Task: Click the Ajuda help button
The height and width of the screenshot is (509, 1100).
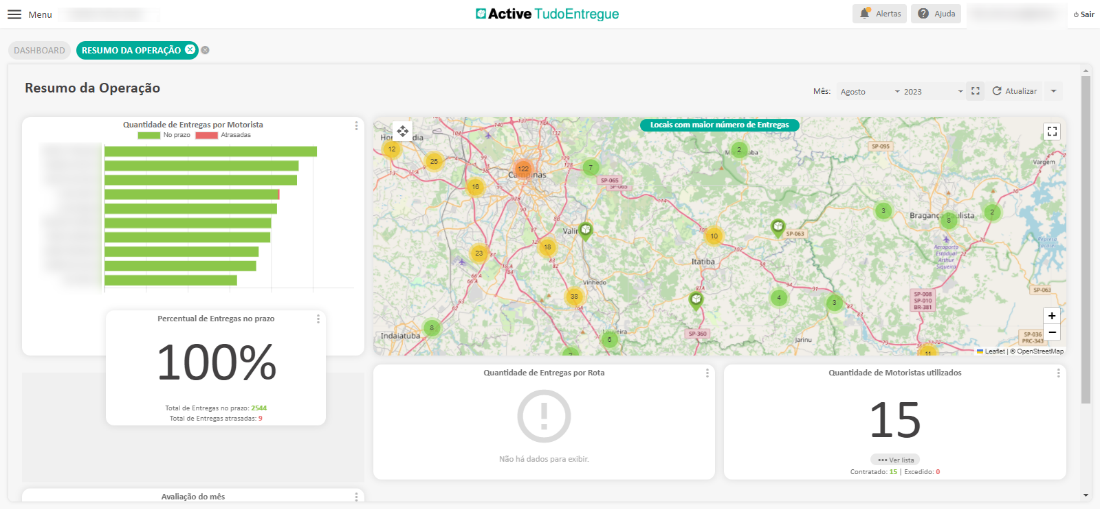Action: click(x=935, y=14)
